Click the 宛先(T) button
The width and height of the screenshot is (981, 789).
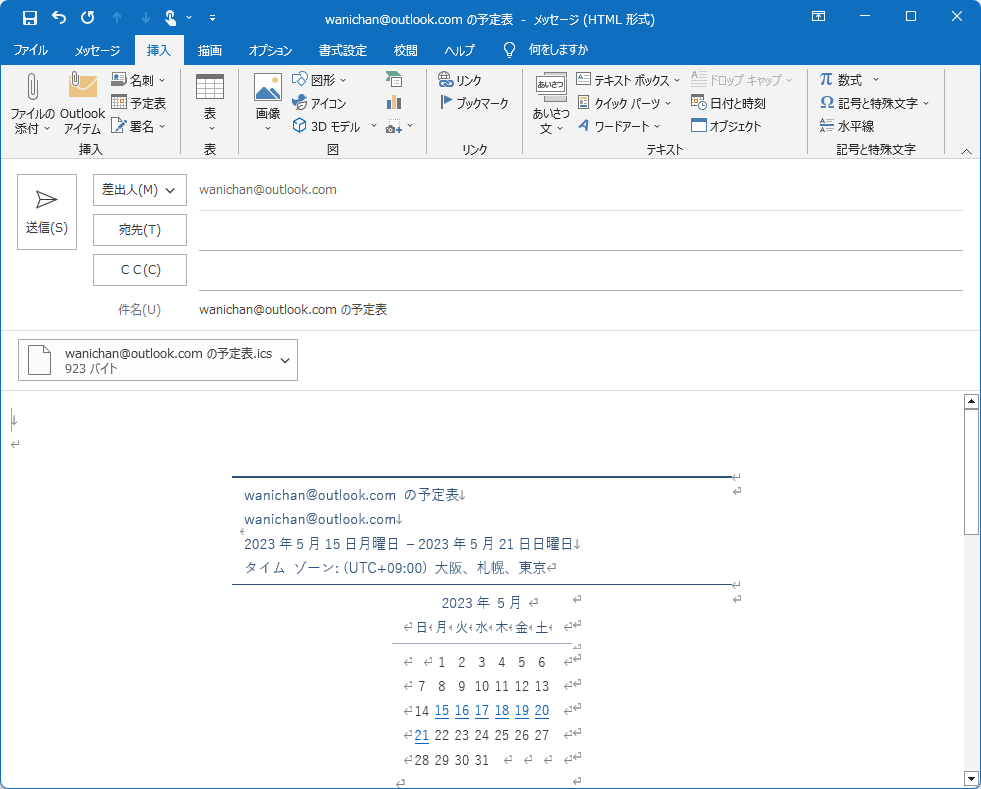[x=140, y=230]
